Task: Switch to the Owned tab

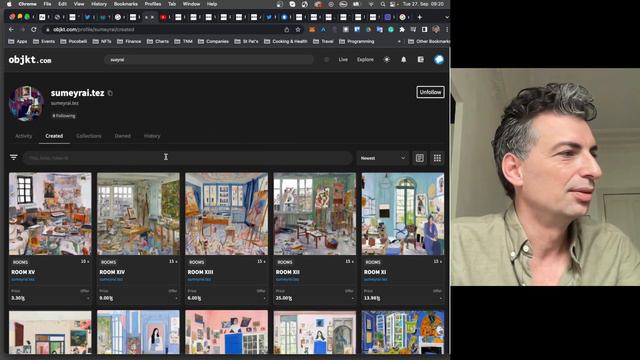Action: click(x=122, y=136)
